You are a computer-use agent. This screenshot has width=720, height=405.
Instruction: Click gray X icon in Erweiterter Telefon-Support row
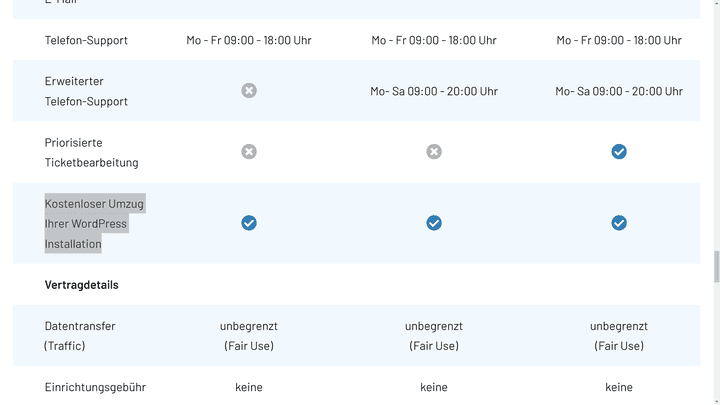pyautogui.click(x=249, y=90)
